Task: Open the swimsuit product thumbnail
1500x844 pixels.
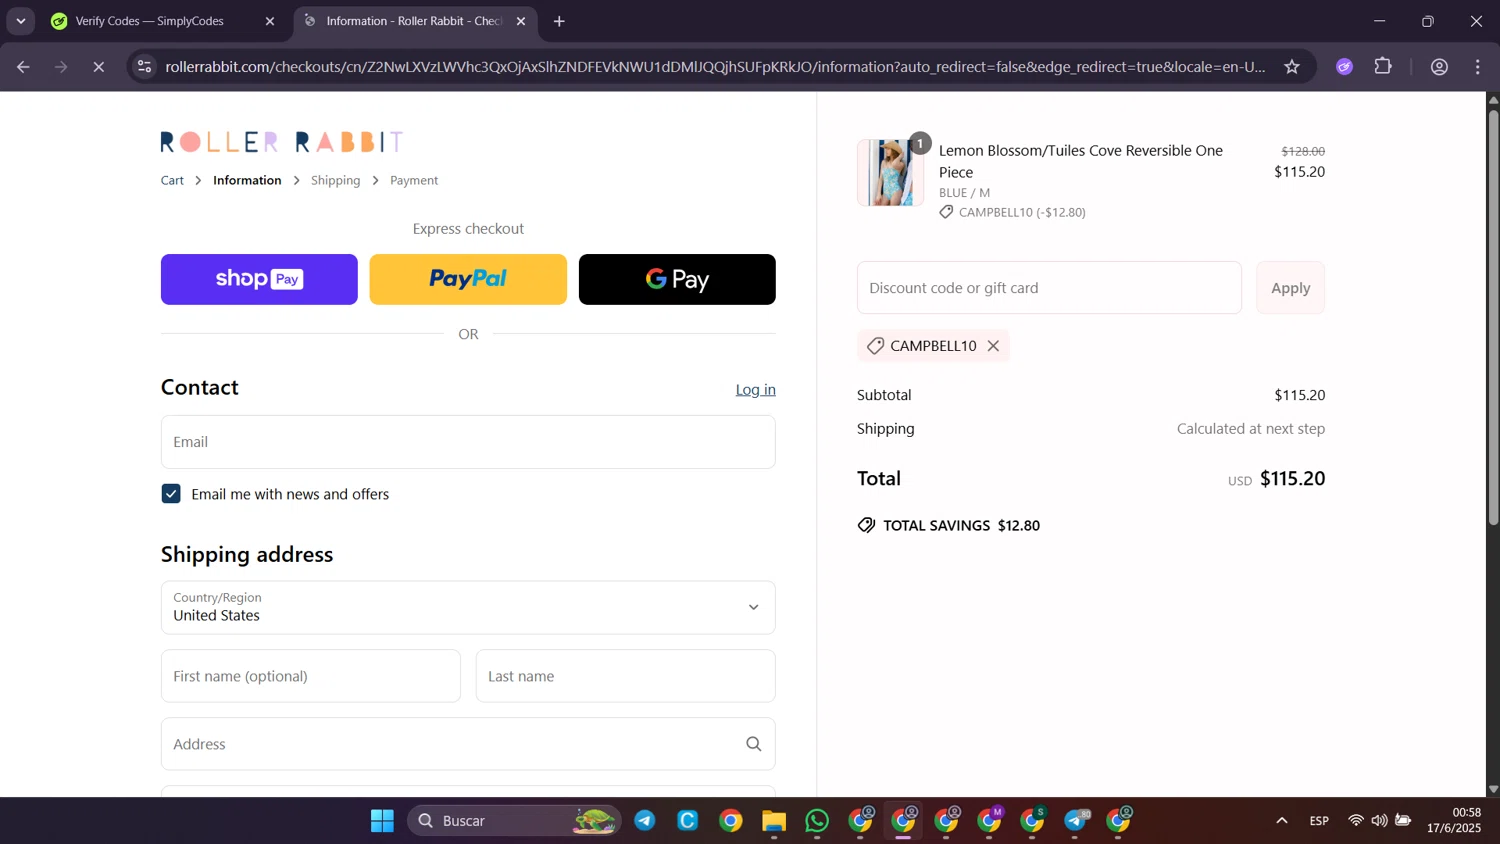Action: pyautogui.click(x=890, y=173)
